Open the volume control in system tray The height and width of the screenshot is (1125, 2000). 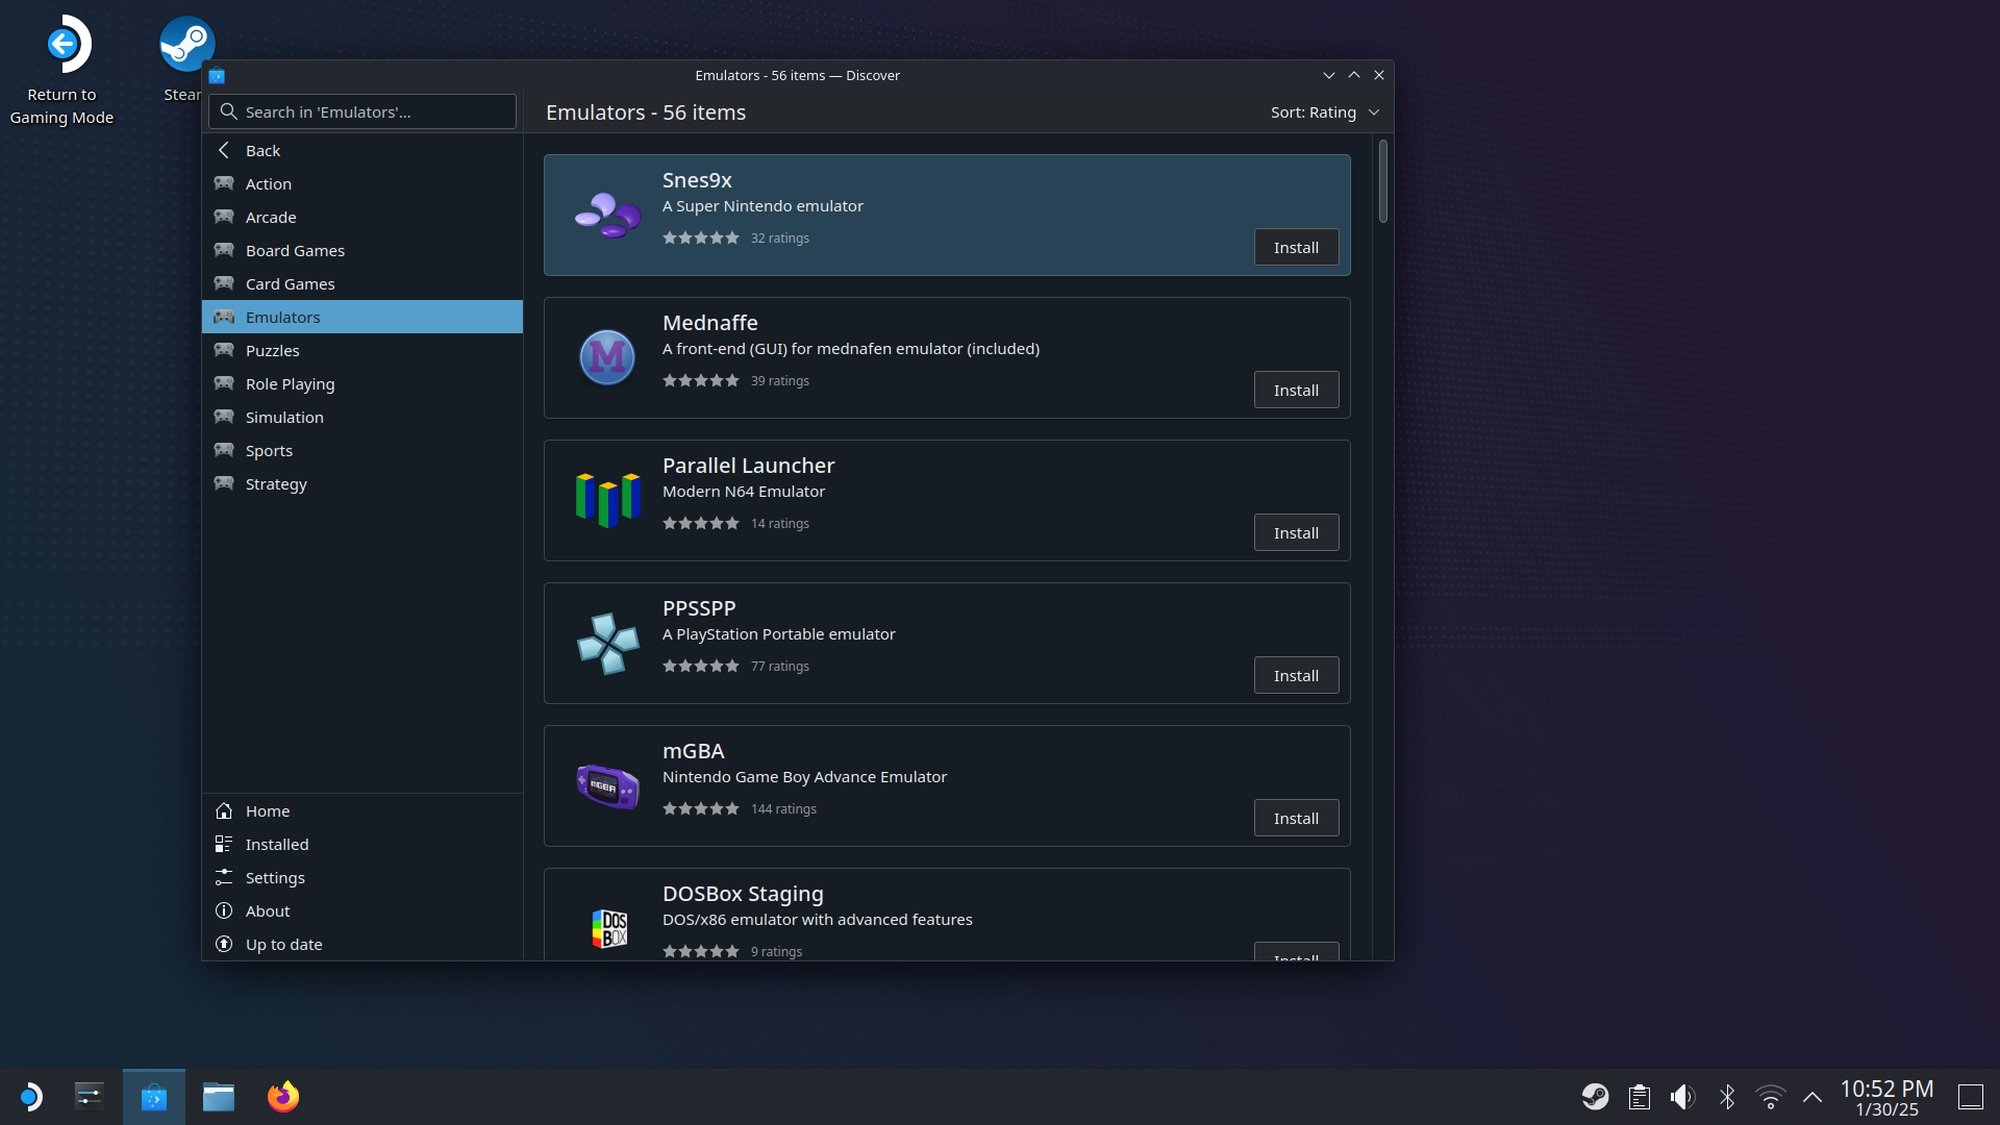coord(1682,1097)
